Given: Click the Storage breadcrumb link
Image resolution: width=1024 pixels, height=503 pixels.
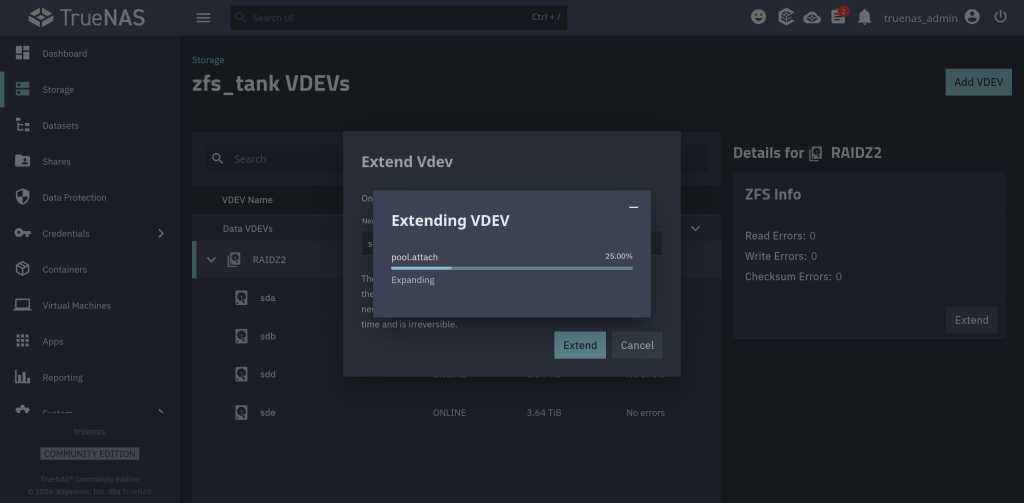Looking at the screenshot, I should coord(208,61).
